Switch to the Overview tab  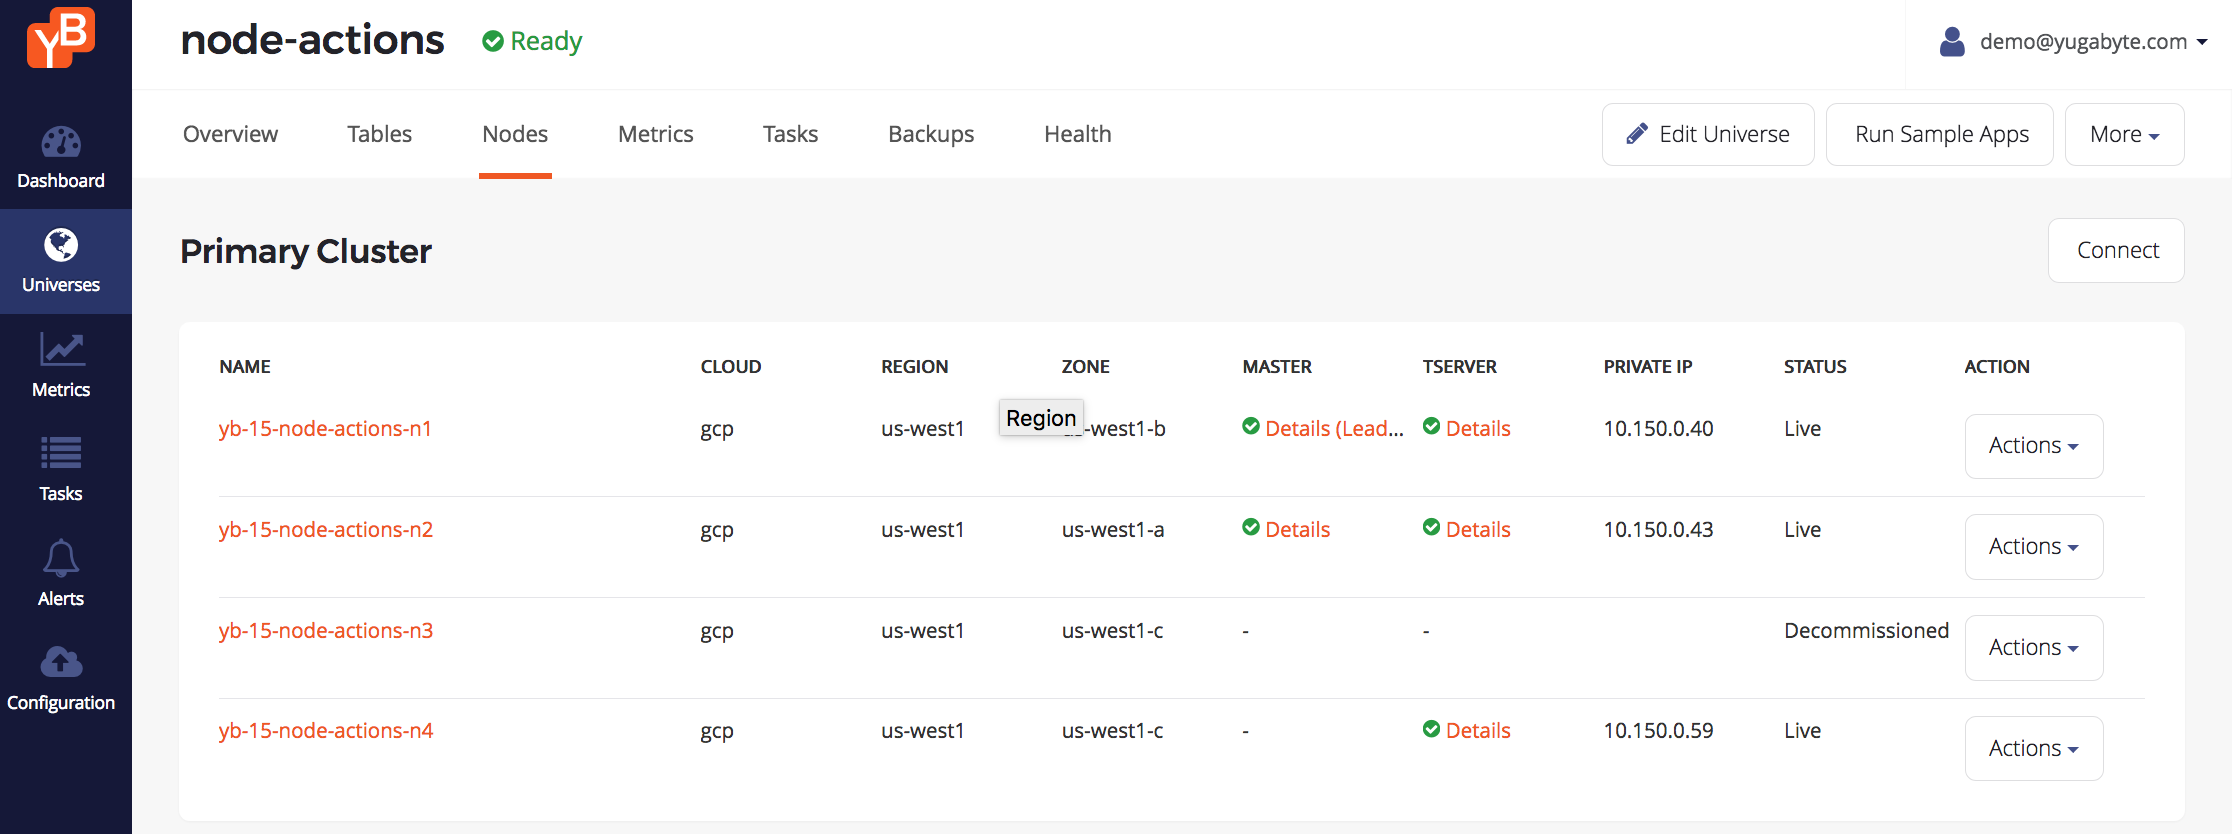pos(230,134)
